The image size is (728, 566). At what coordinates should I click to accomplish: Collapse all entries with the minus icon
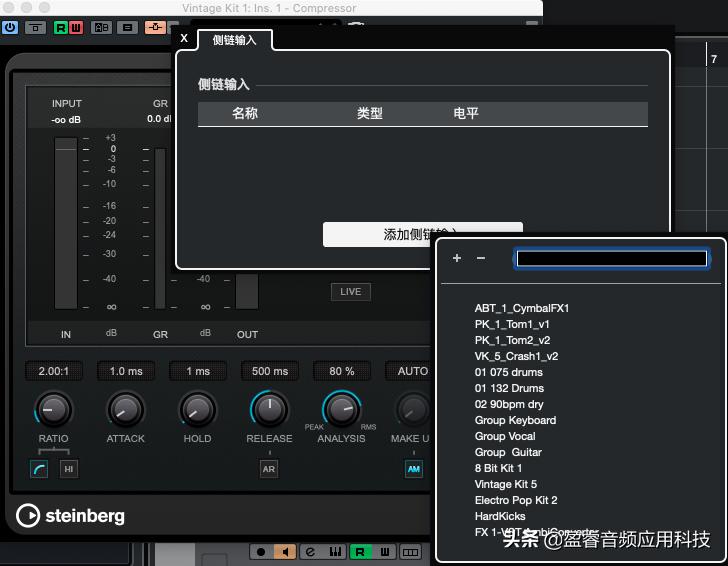coord(481,258)
